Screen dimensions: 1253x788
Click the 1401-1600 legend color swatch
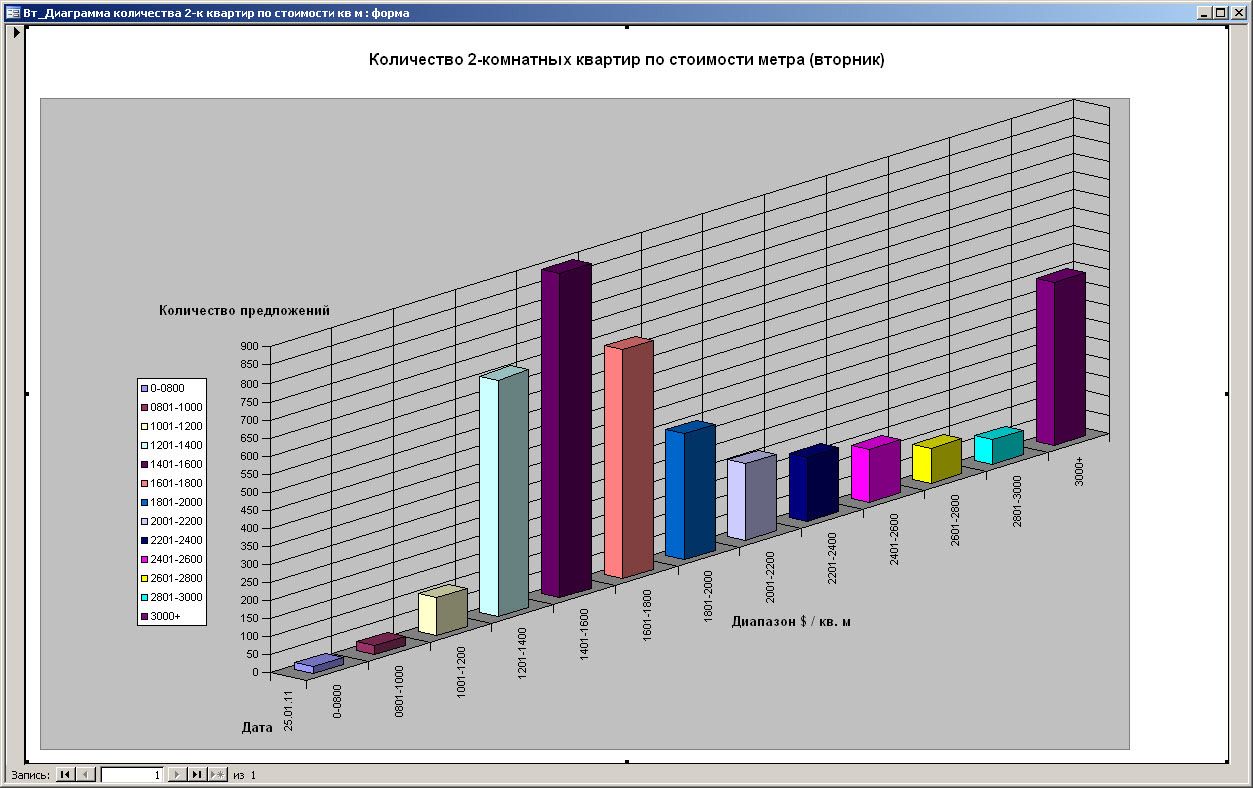pos(145,464)
